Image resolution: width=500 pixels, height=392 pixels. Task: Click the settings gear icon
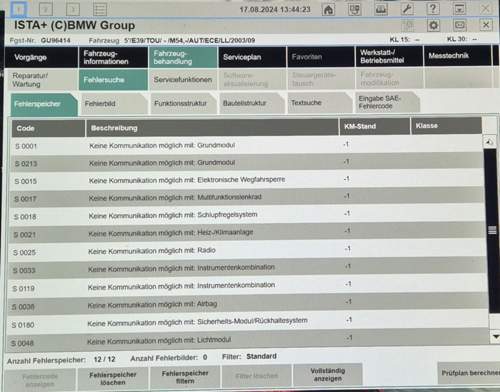tap(433, 25)
